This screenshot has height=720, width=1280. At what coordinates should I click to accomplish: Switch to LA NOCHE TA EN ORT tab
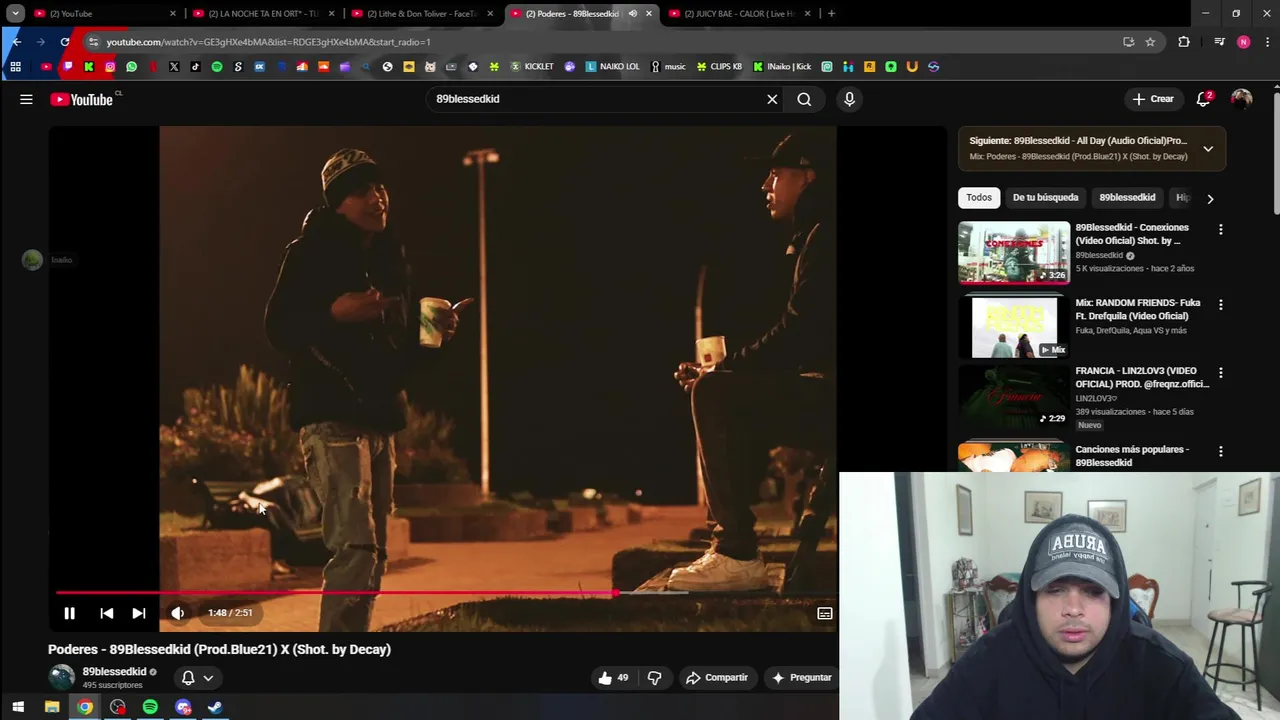coord(262,13)
